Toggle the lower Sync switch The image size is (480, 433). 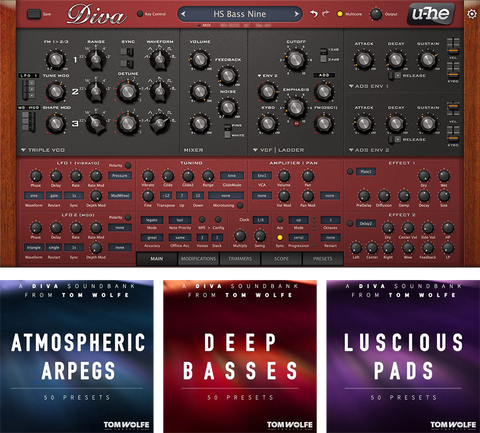tap(127, 64)
